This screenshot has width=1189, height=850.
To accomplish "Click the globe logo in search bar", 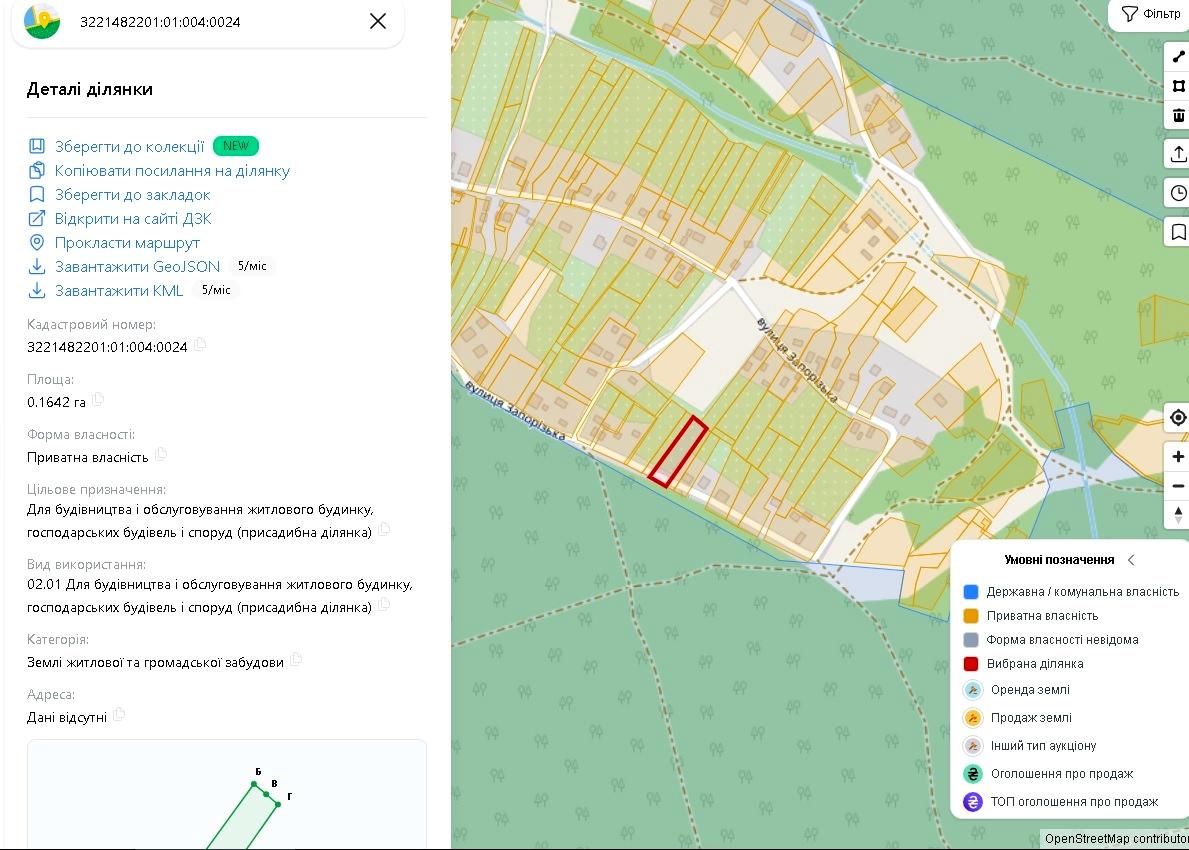I will click(42, 21).
